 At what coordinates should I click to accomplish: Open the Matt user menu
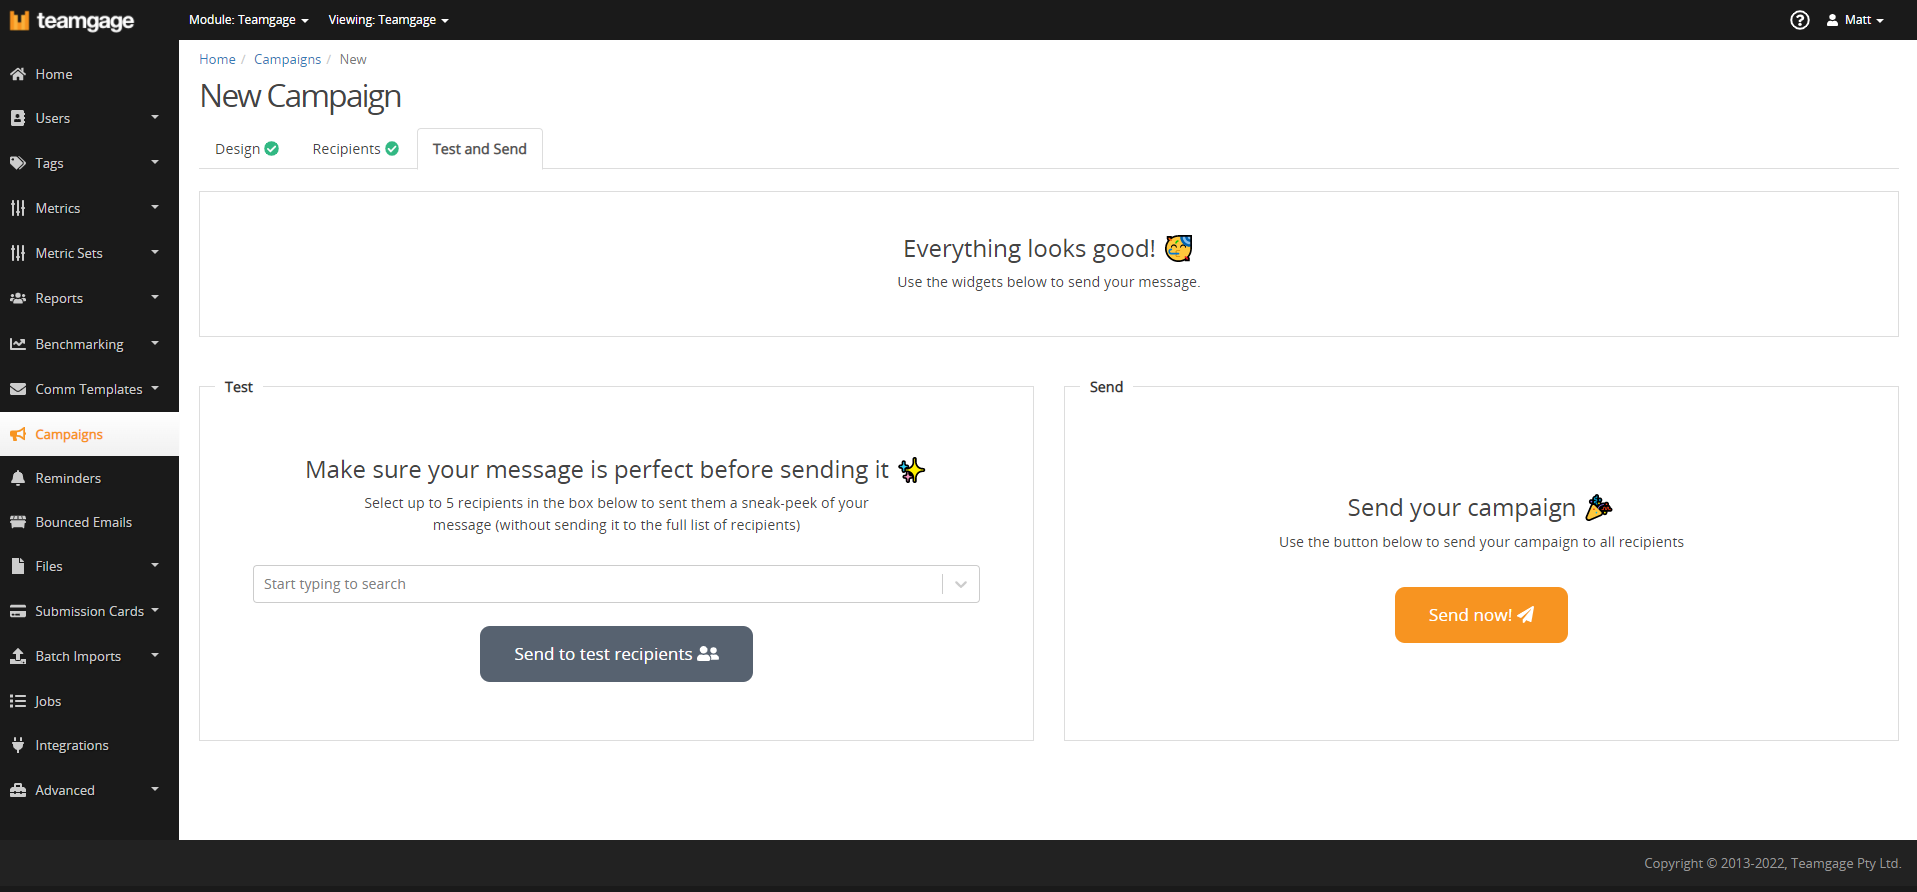point(1855,20)
